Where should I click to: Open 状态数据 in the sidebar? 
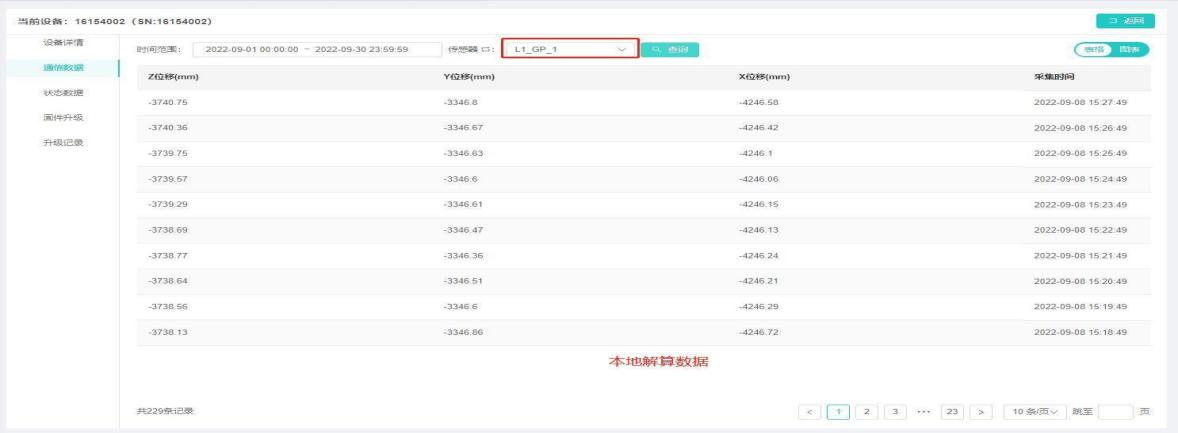click(69, 92)
